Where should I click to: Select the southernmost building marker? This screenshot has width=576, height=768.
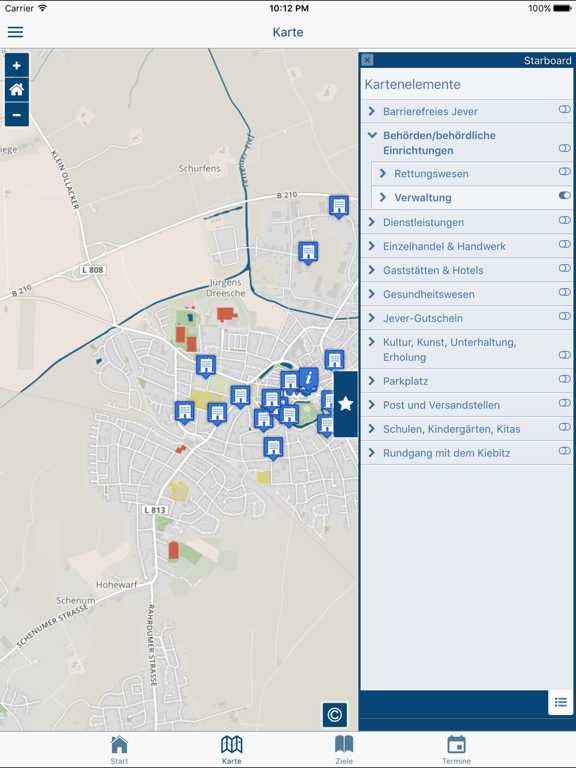[273, 448]
